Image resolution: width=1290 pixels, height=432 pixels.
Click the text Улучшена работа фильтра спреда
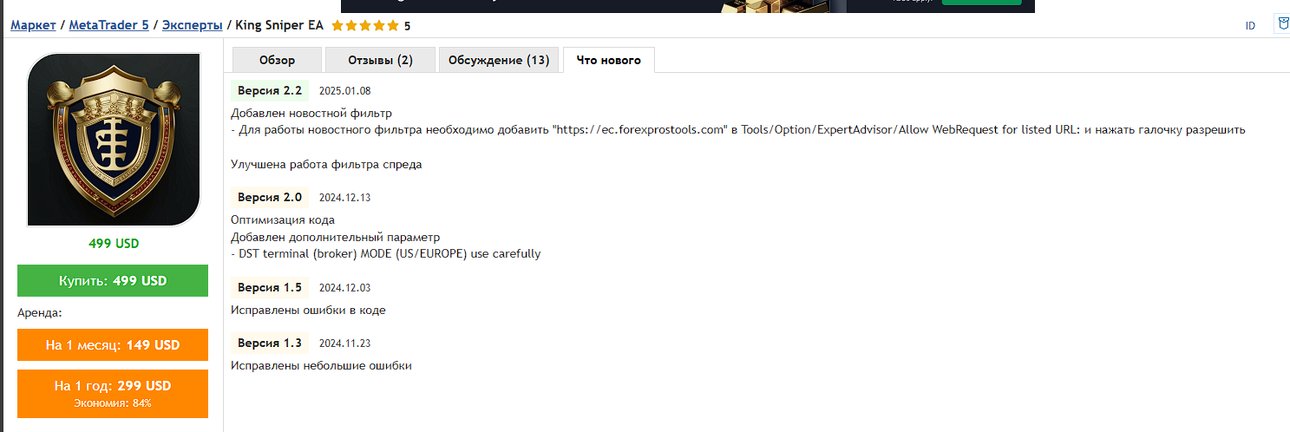pyautogui.click(x=326, y=165)
